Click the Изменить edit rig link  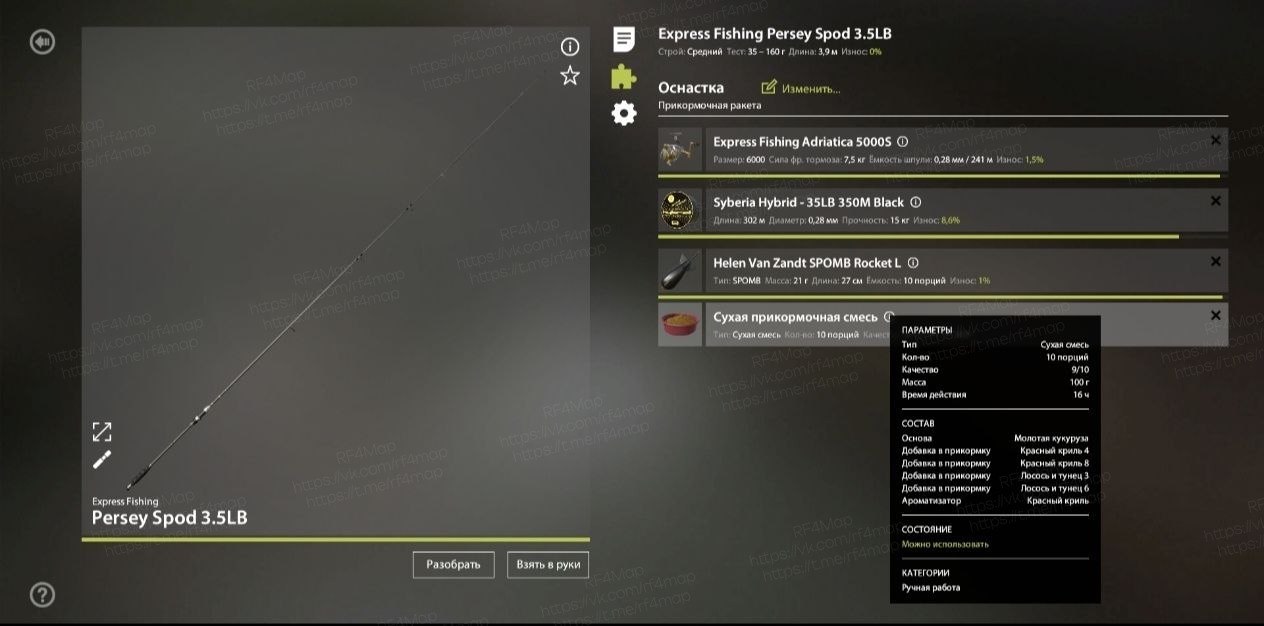[x=801, y=88]
